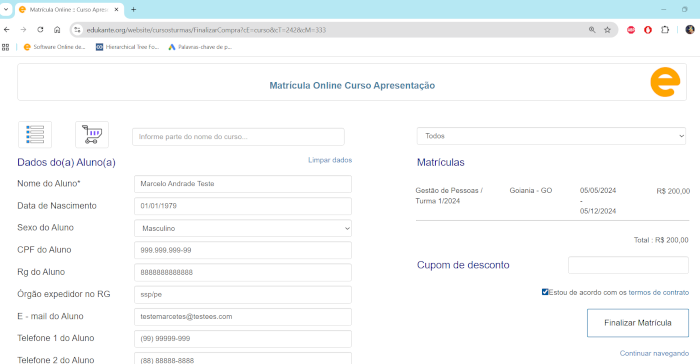The height and width of the screenshot is (364, 700).
Task: Click the Rg do Aluno field
Action: pos(243,272)
